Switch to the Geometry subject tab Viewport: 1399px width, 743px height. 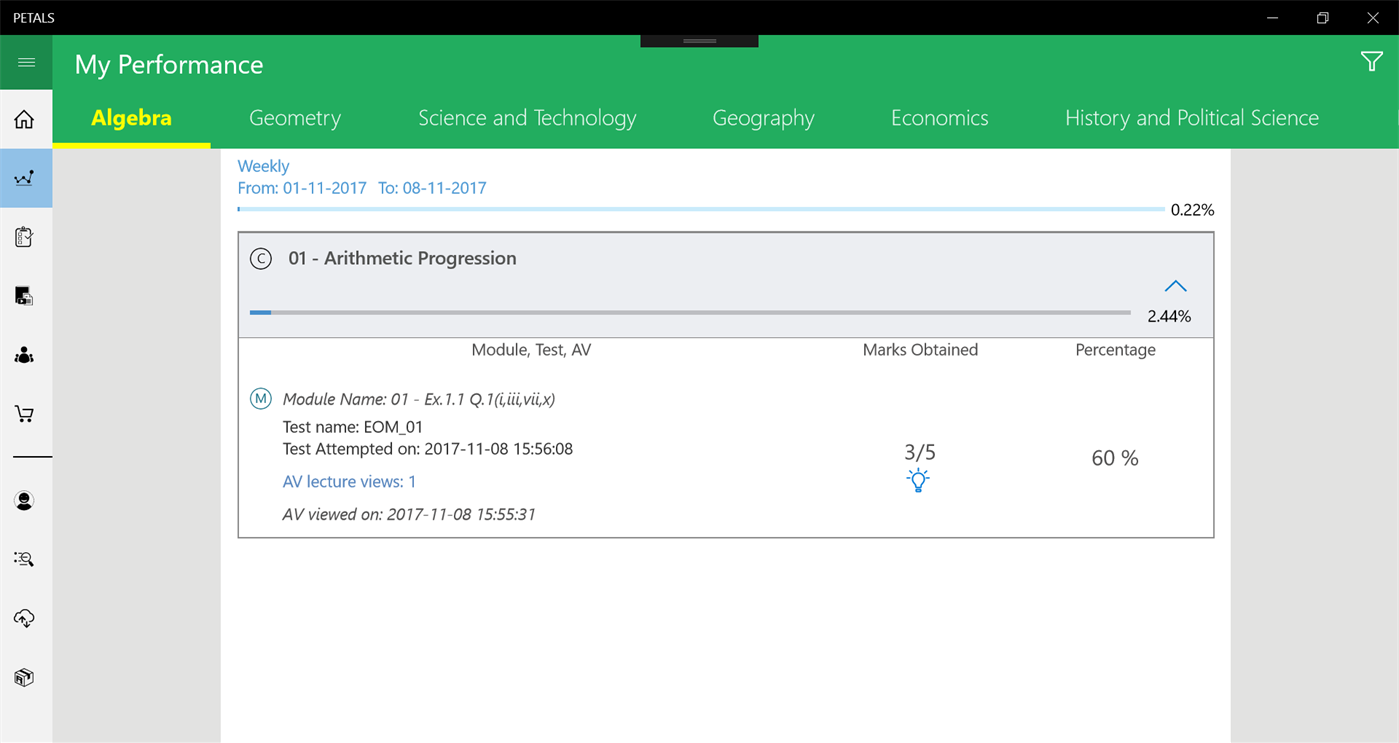pos(294,117)
